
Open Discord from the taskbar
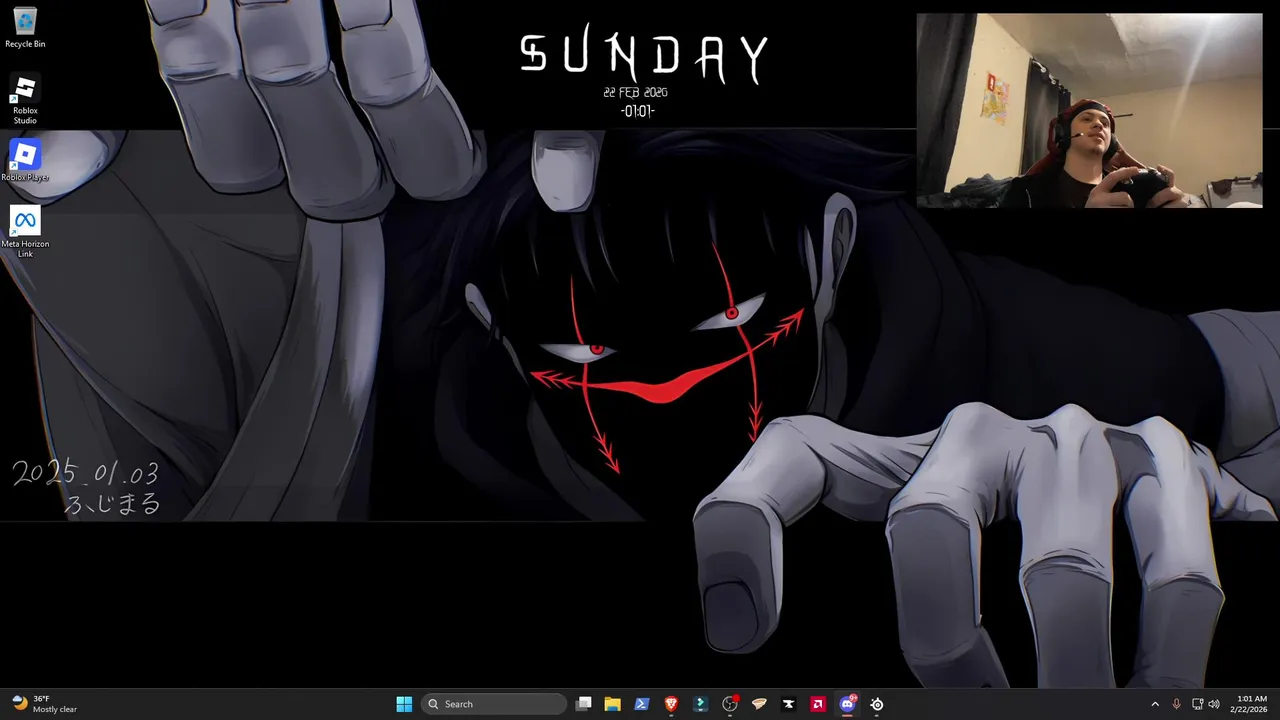point(848,704)
